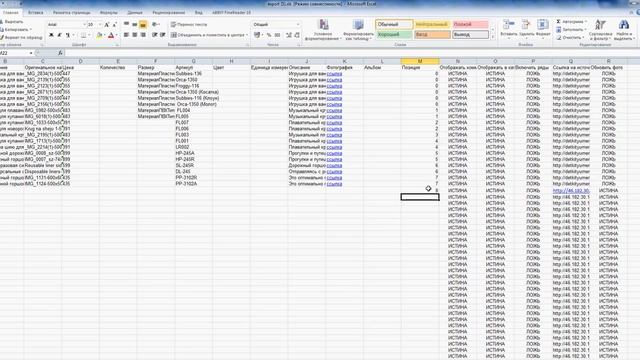Click the Comma Style (000) icon

pos(277,35)
